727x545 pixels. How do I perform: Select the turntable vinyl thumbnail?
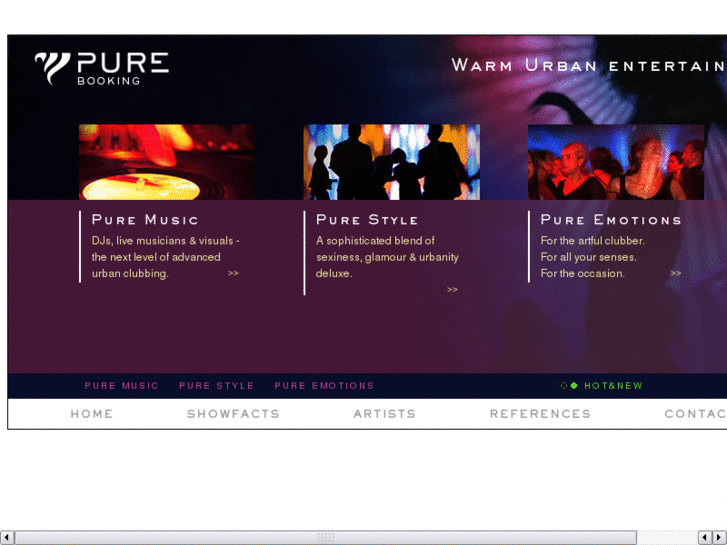pyautogui.click(x=167, y=162)
